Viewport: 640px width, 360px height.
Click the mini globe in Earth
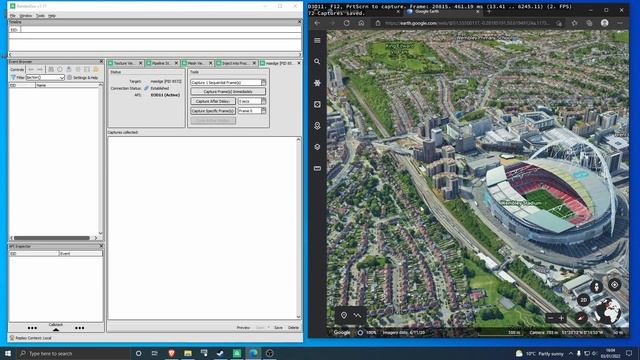click(608, 311)
